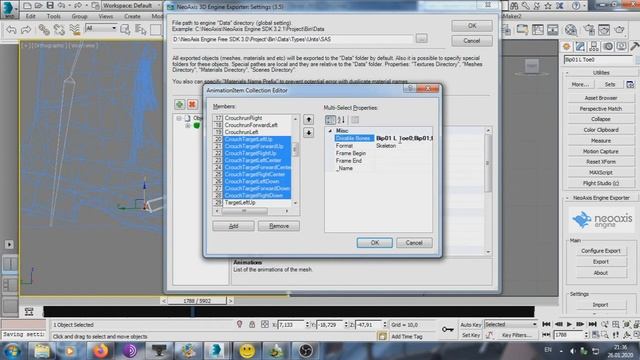Sort properties alphabetically icon

coord(341,120)
